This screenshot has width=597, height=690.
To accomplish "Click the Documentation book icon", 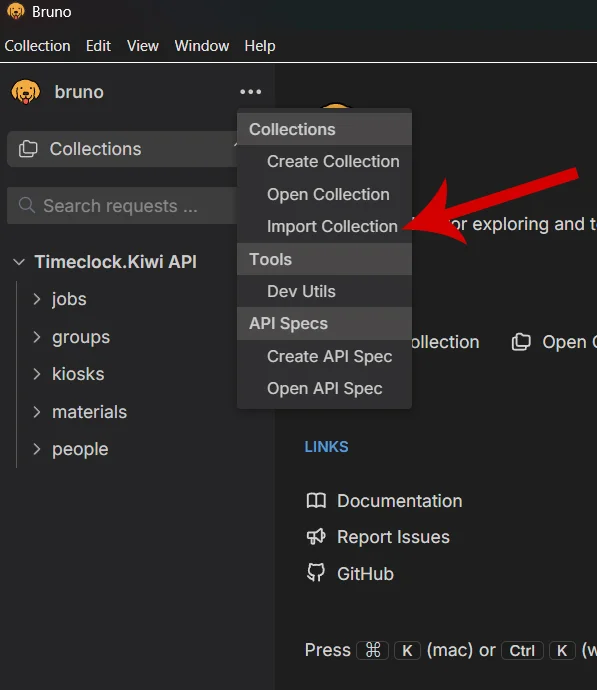I will pos(316,501).
